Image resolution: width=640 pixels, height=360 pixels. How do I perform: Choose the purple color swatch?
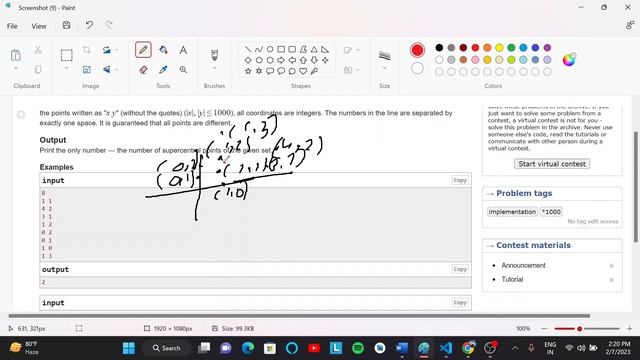point(547,48)
